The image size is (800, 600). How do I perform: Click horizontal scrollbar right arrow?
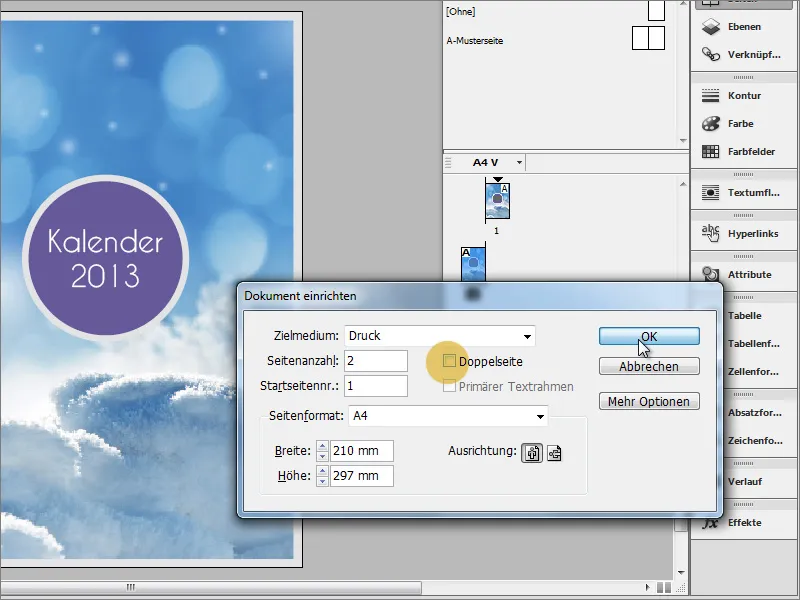tap(648, 587)
